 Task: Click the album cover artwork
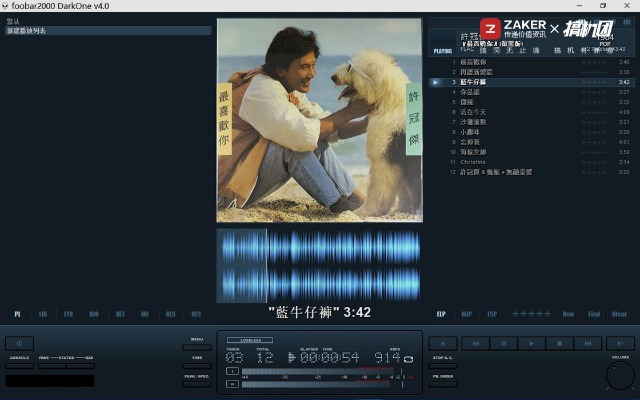[x=320, y=120]
